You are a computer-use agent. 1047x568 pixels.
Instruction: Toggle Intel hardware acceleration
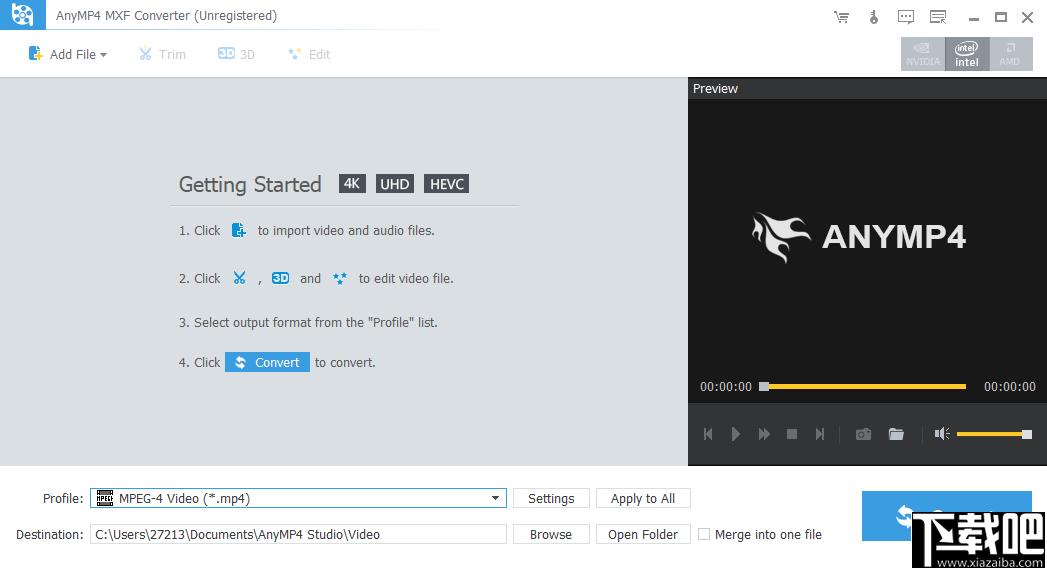point(967,54)
